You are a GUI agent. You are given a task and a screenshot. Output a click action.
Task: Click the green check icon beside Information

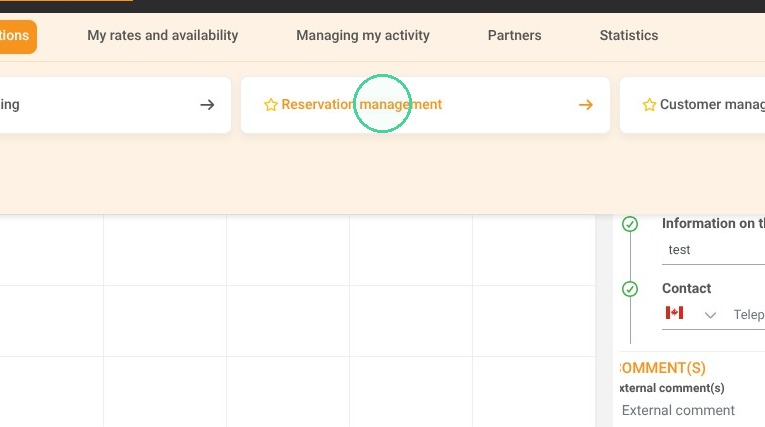(x=630, y=224)
